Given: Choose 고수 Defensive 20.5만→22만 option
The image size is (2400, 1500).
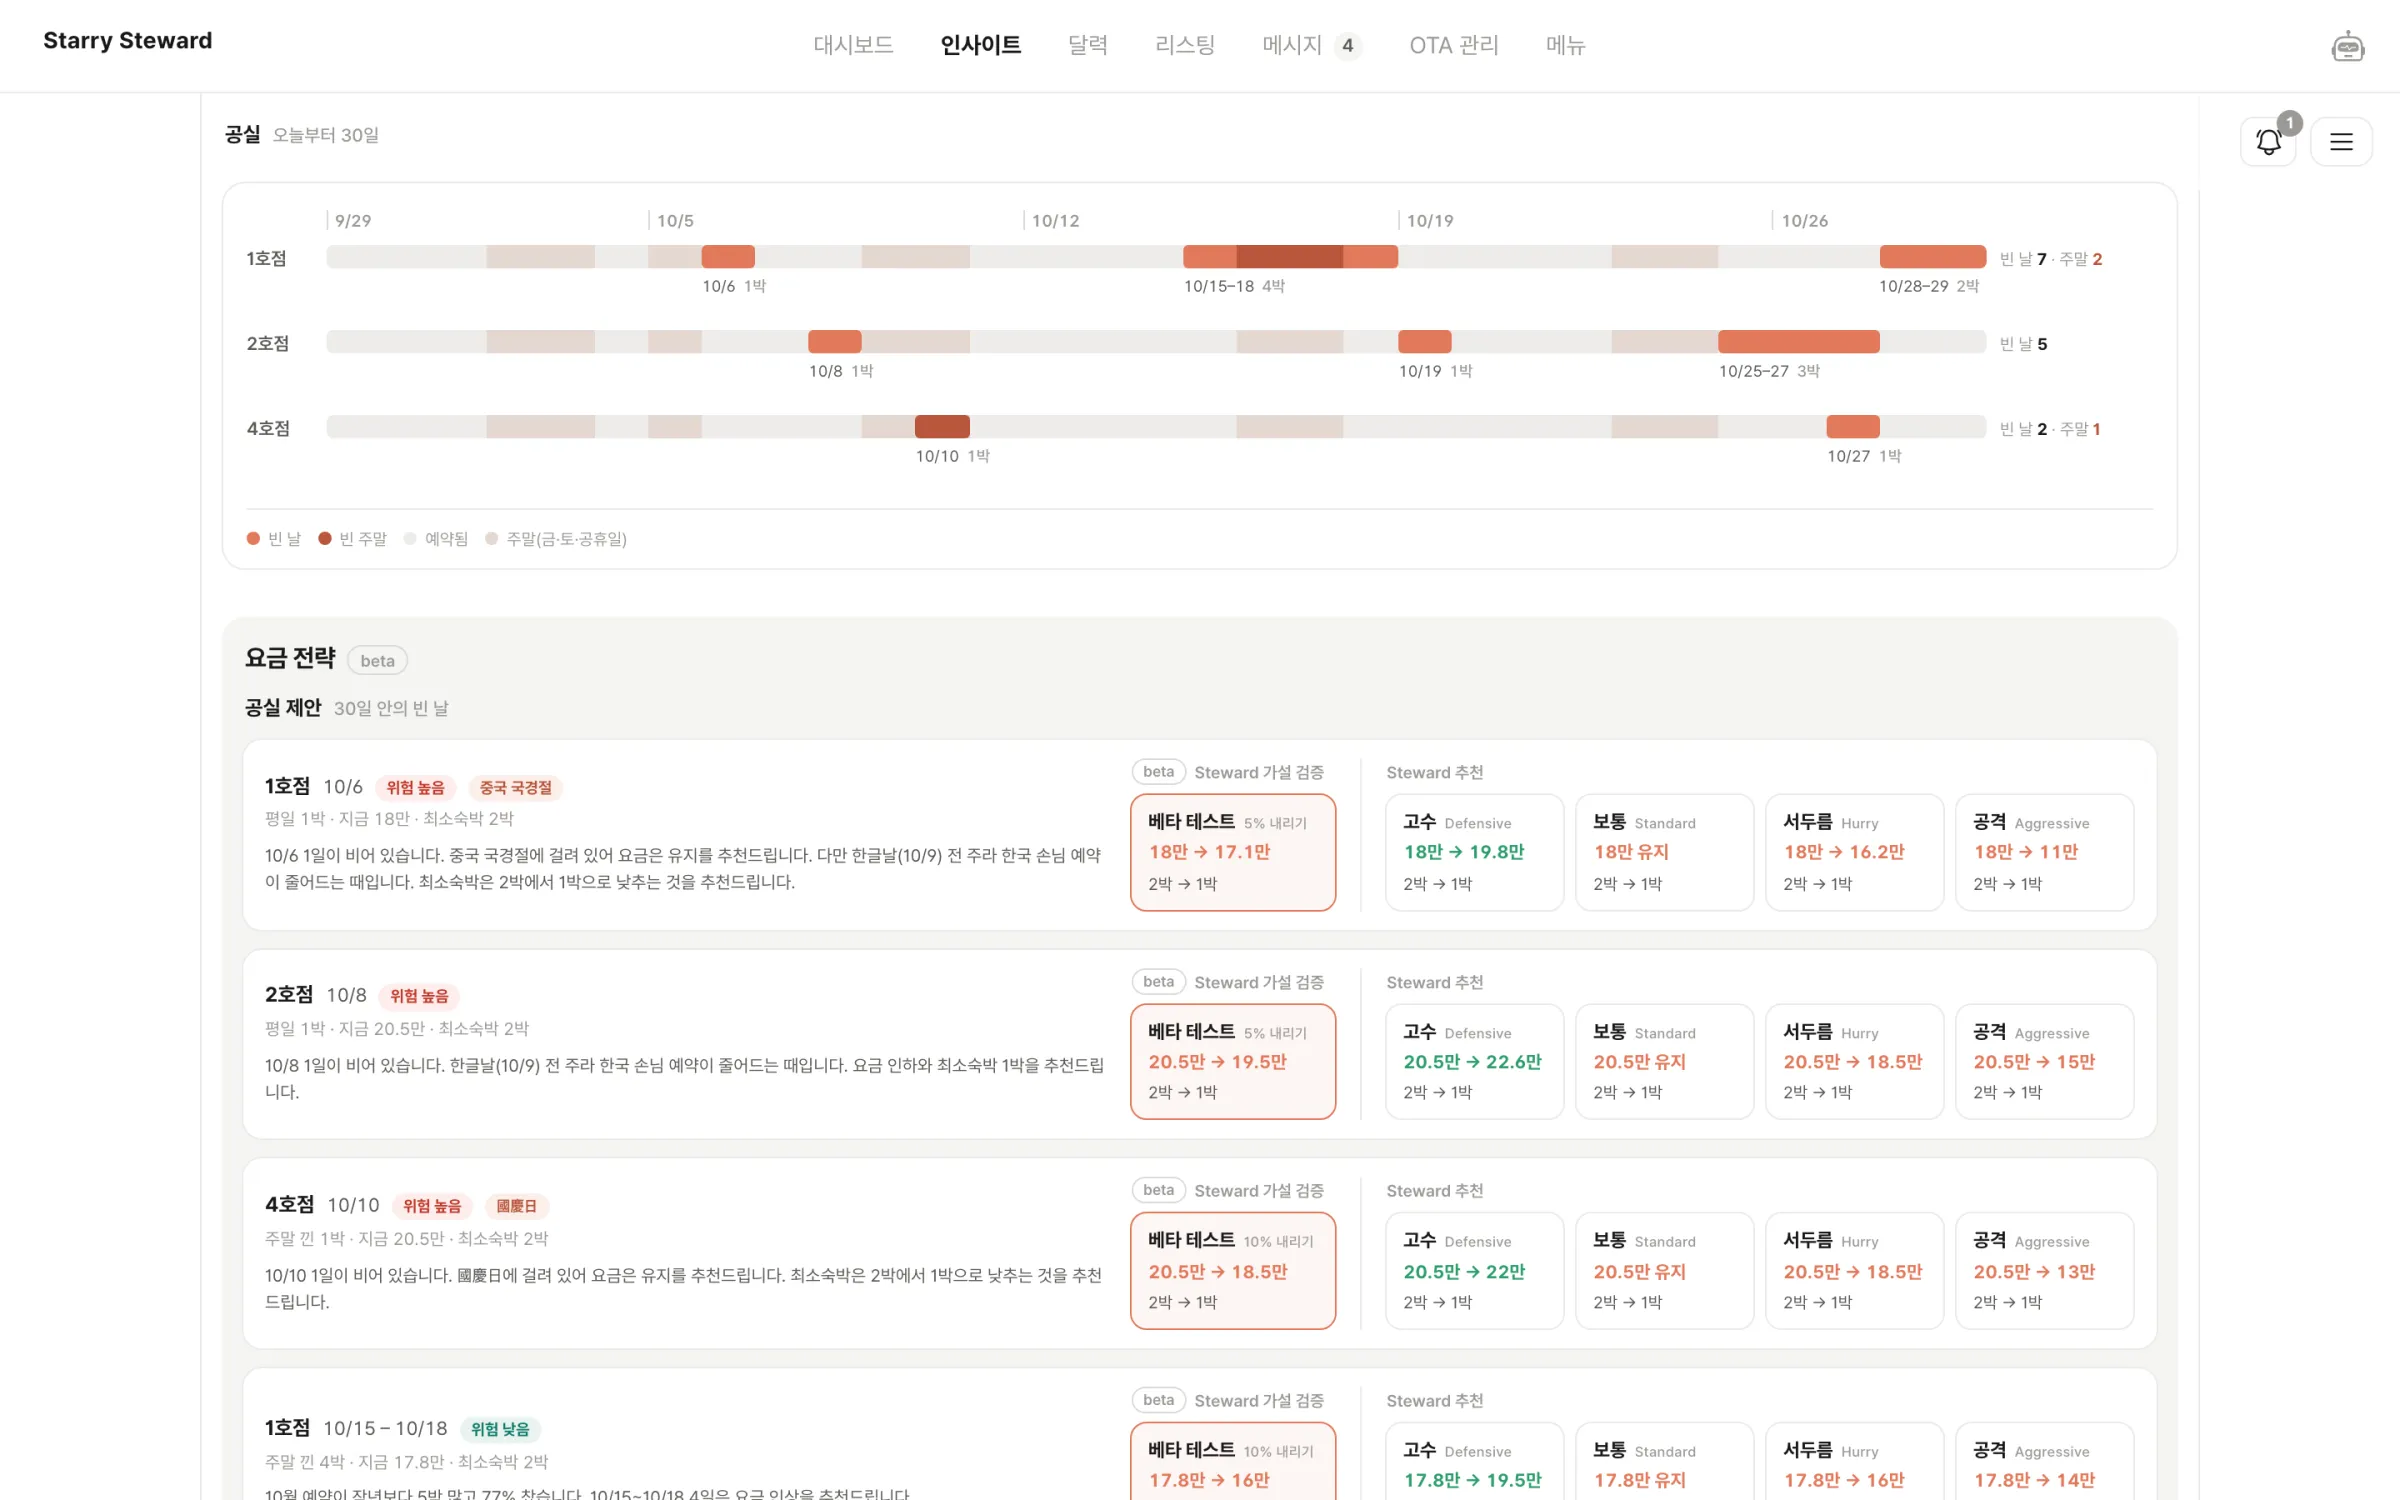Looking at the screenshot, I should point(1474,1271).
